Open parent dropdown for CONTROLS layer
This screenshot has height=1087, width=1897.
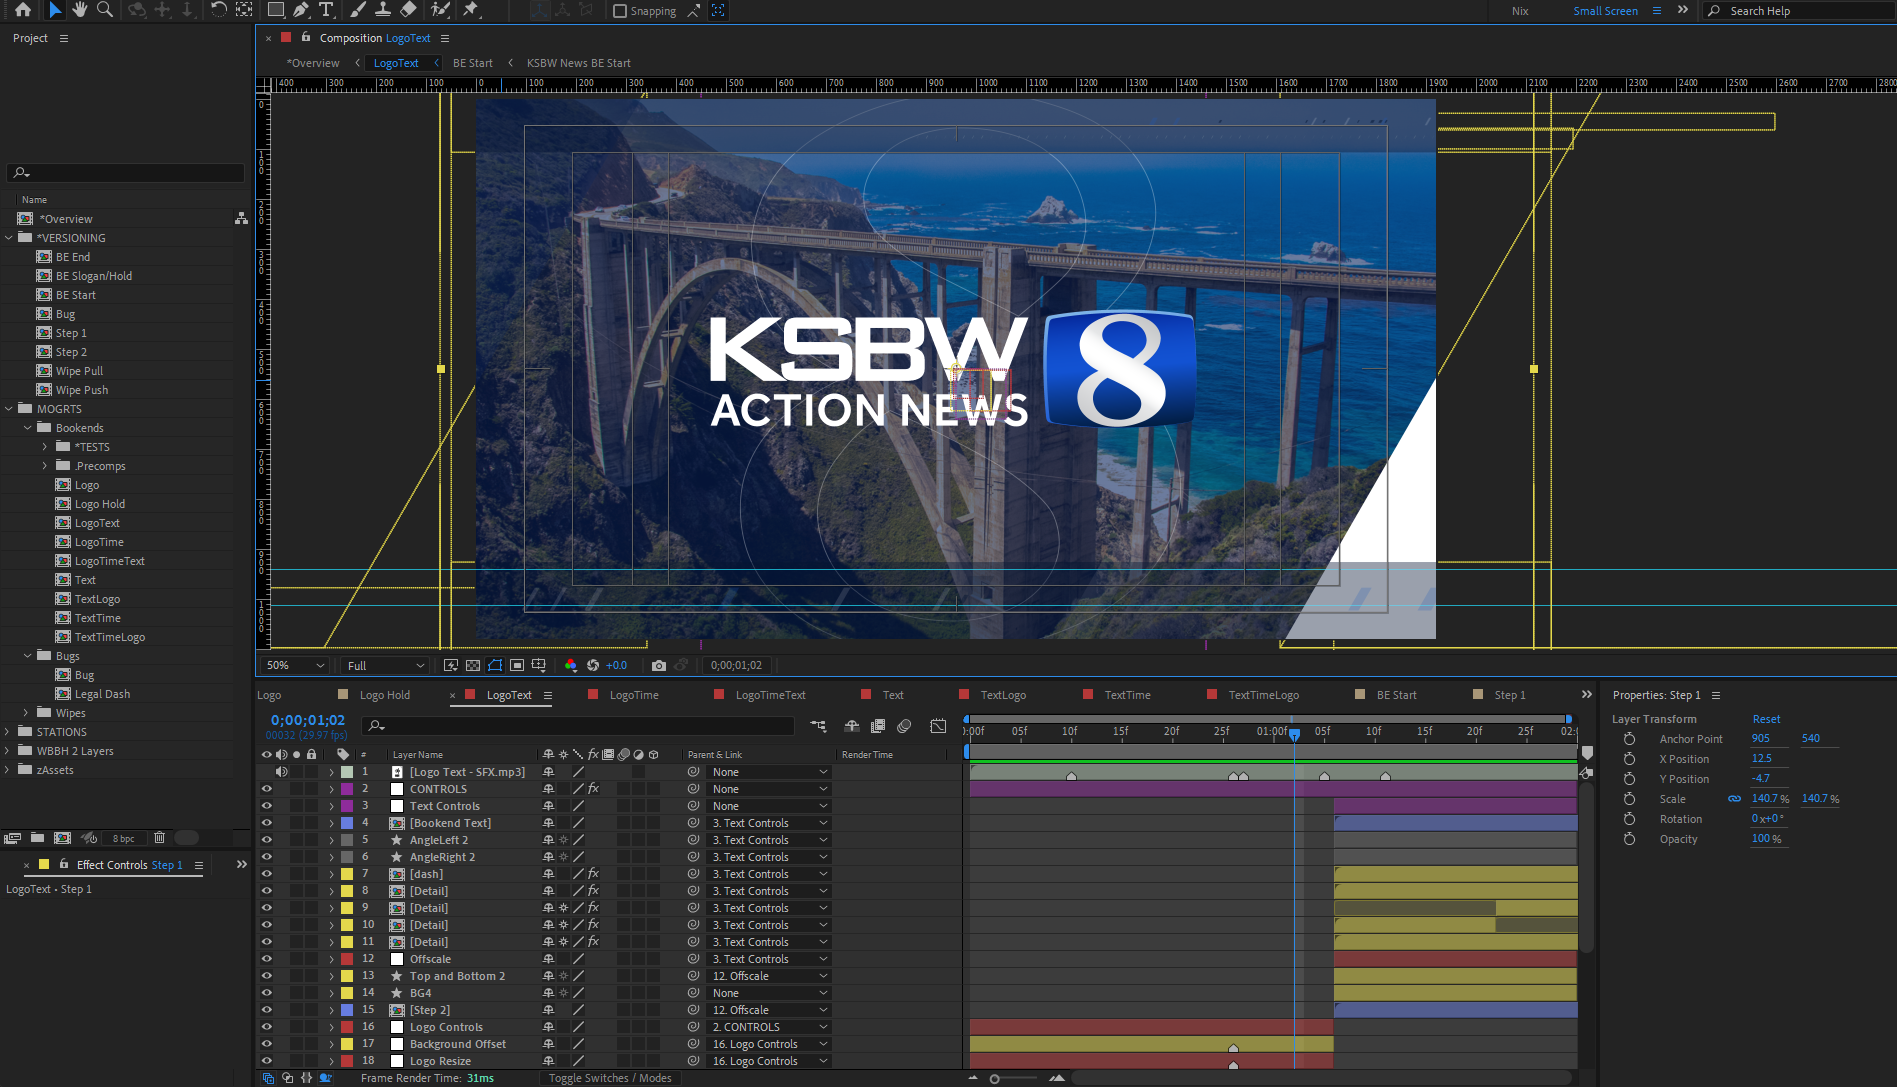pyautogui.click(x=769, y=789)
